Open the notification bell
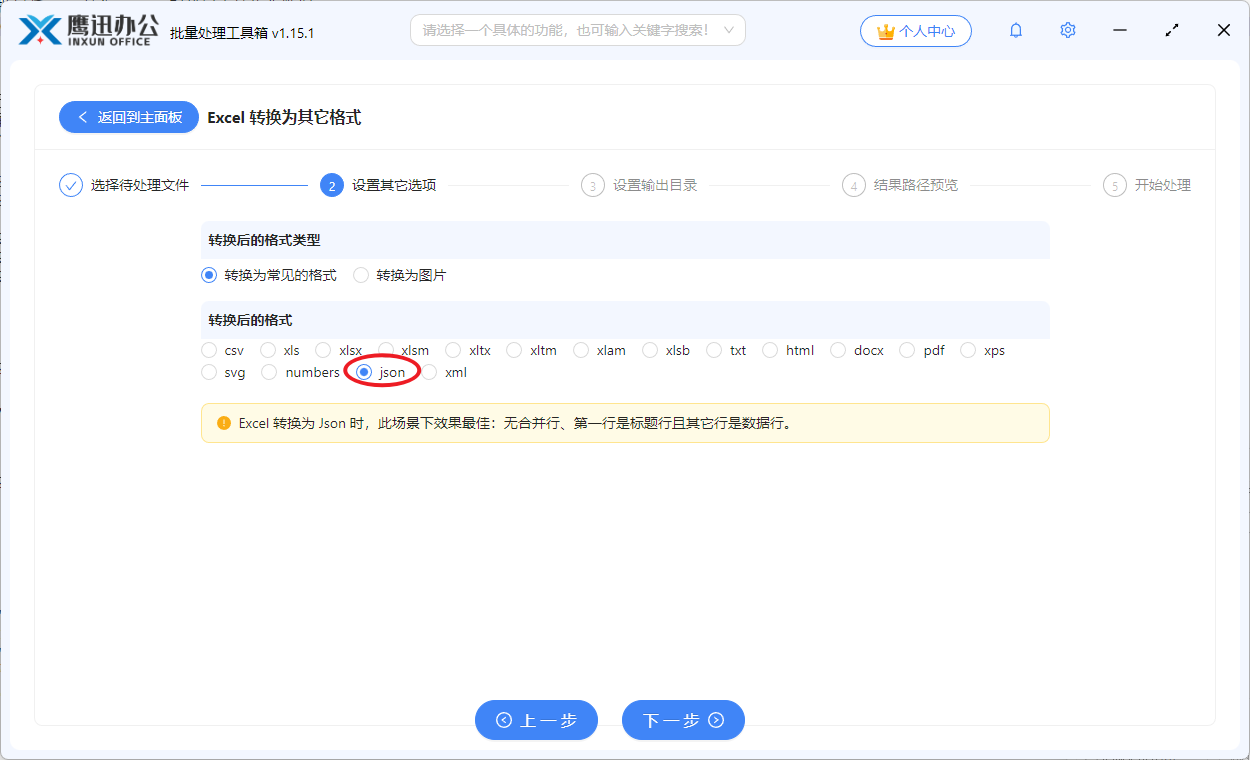The width and height of the screenshot is (1250, 760). (1016, 31)
